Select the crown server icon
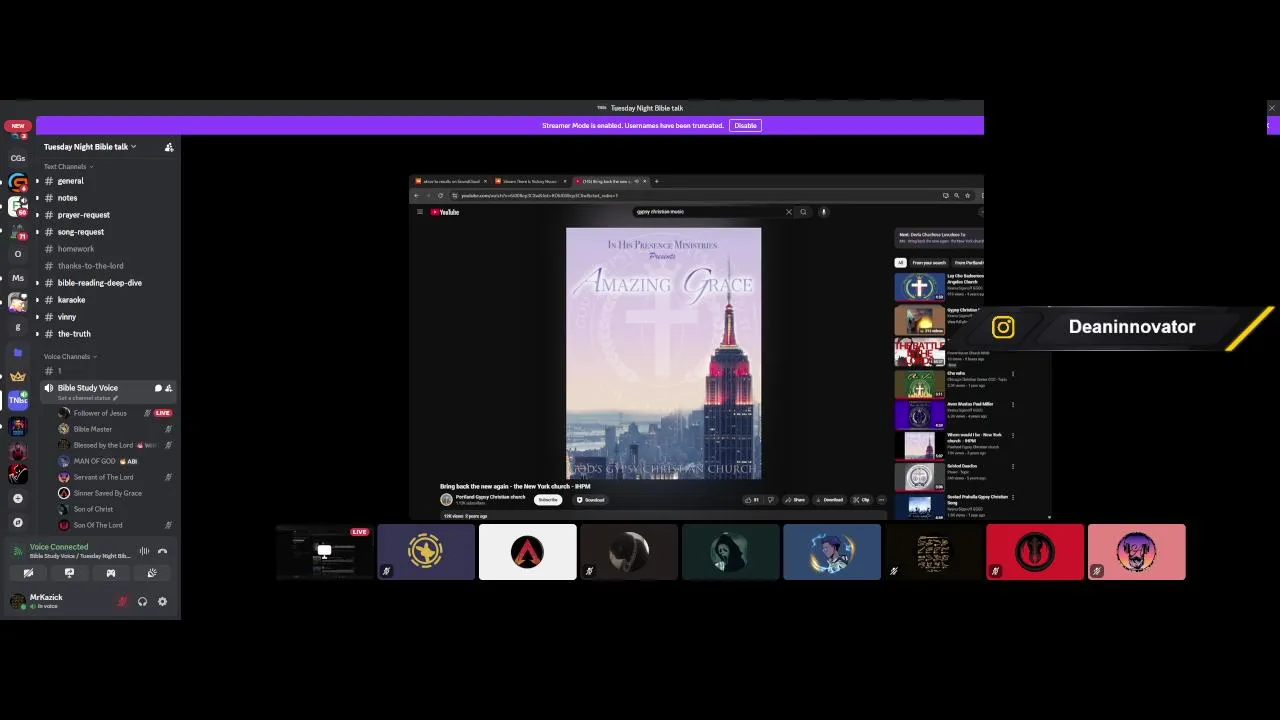Image resolution: width=1280 pixels, height=720 pixels. pos(17,376)
